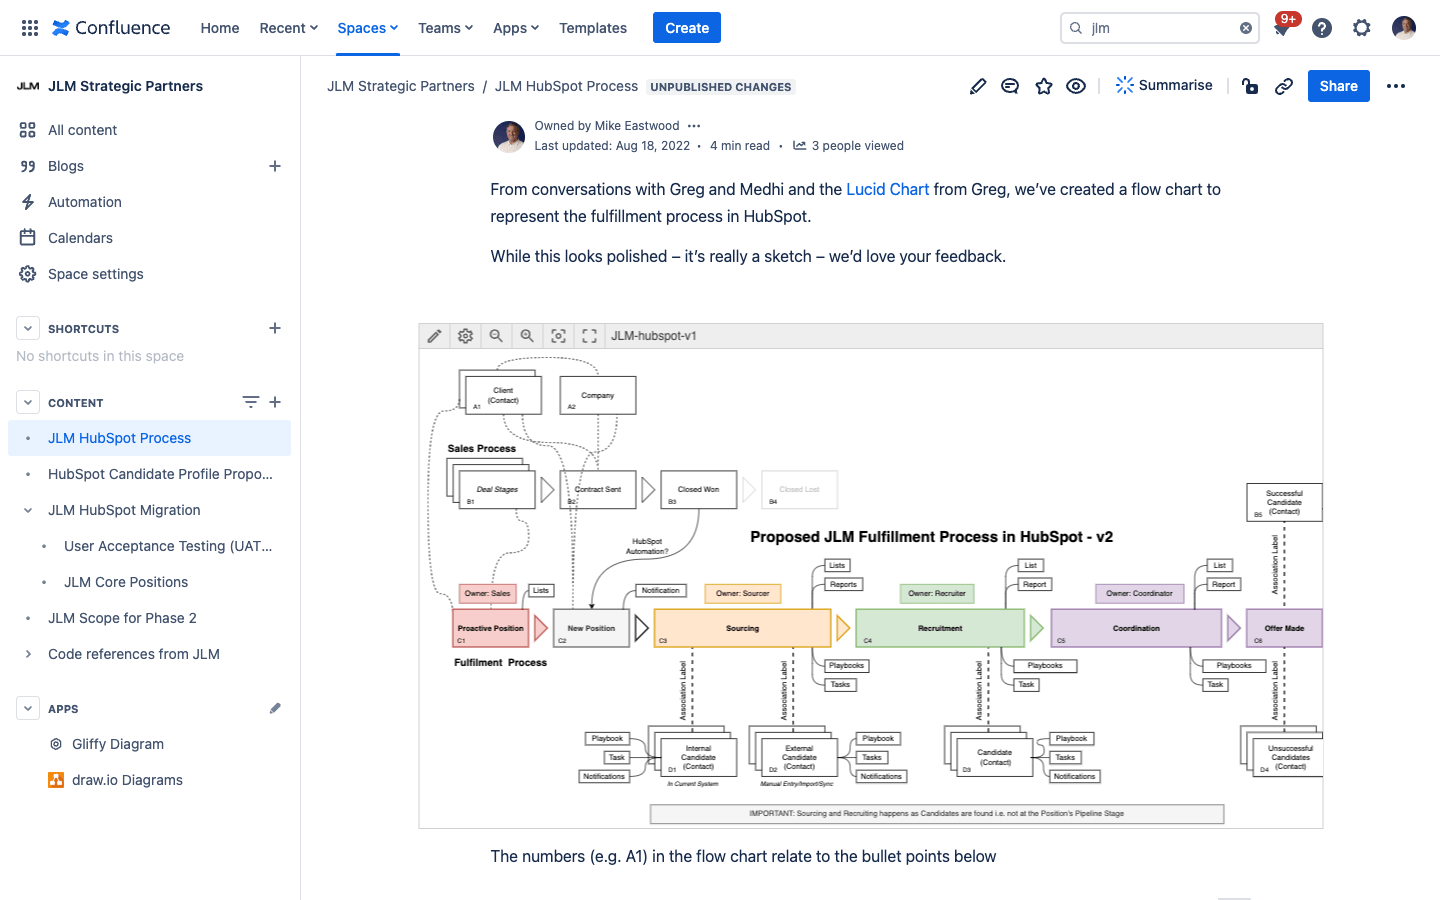Click the Confluence logo
1440x900 pixels.
(111, 28)
